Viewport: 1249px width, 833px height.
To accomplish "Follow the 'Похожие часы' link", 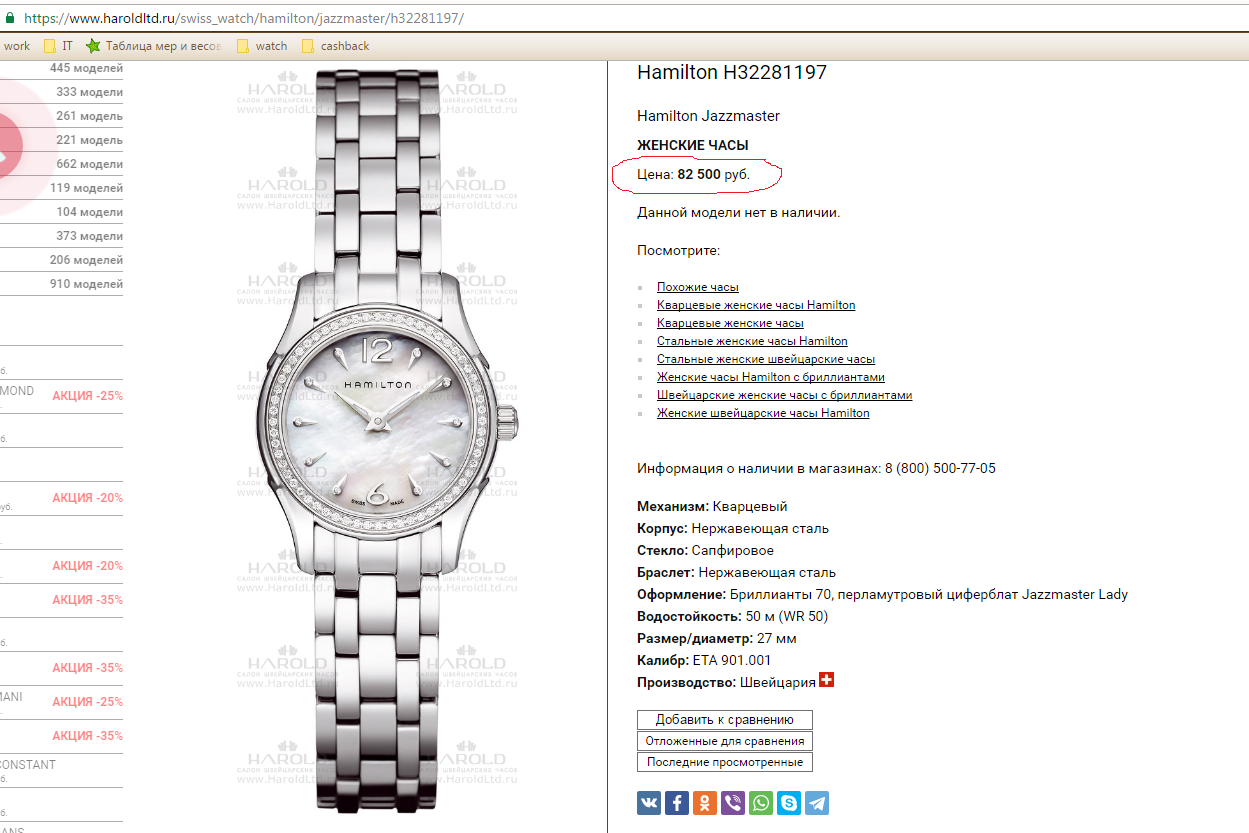I will (698, 287).
